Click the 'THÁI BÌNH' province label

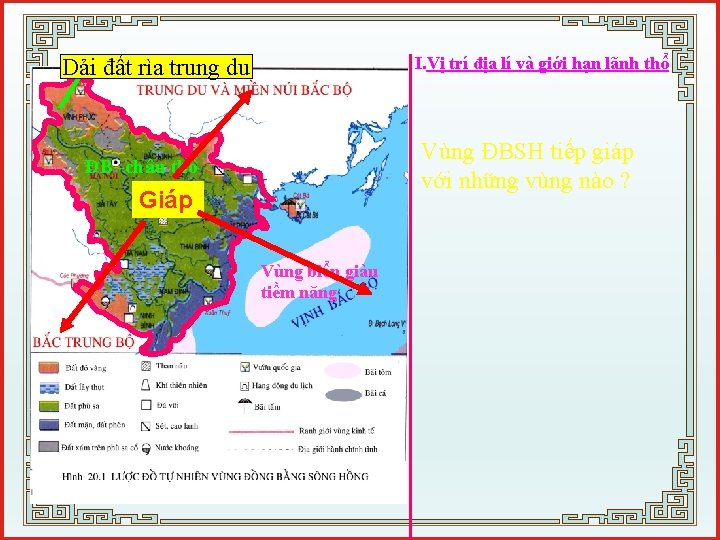point(194,246)
